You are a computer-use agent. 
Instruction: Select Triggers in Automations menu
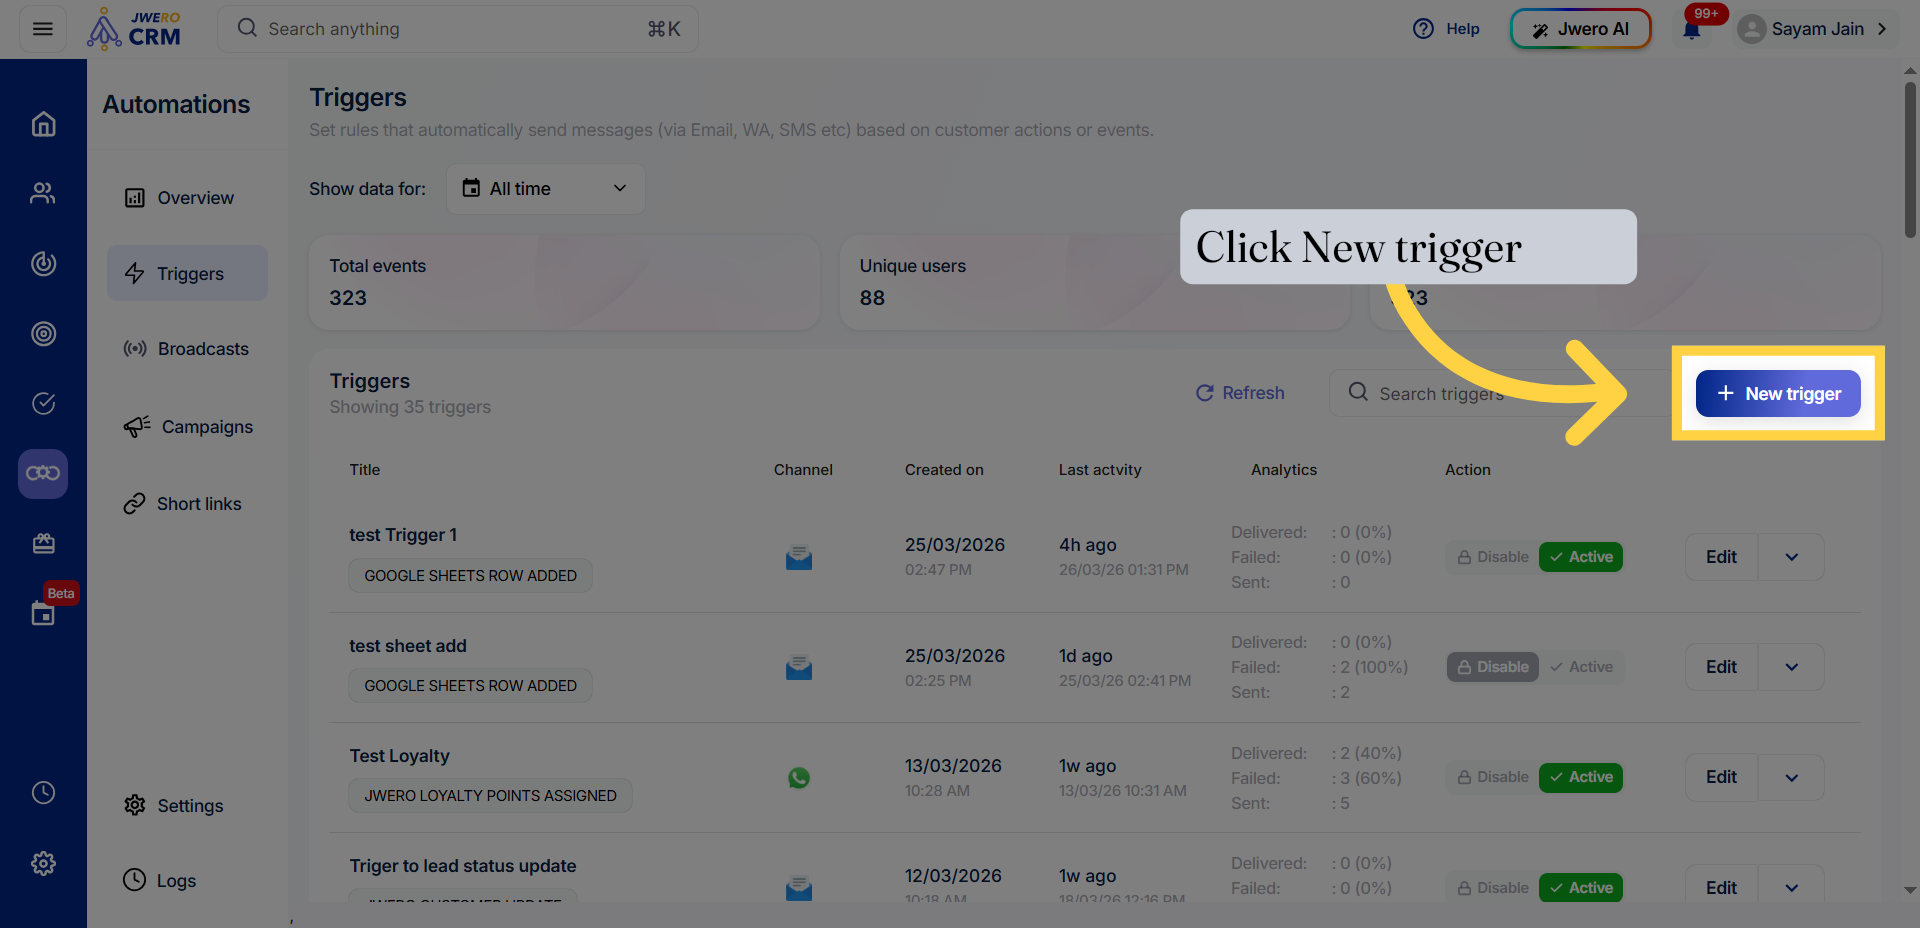click(x=187, y=273)
